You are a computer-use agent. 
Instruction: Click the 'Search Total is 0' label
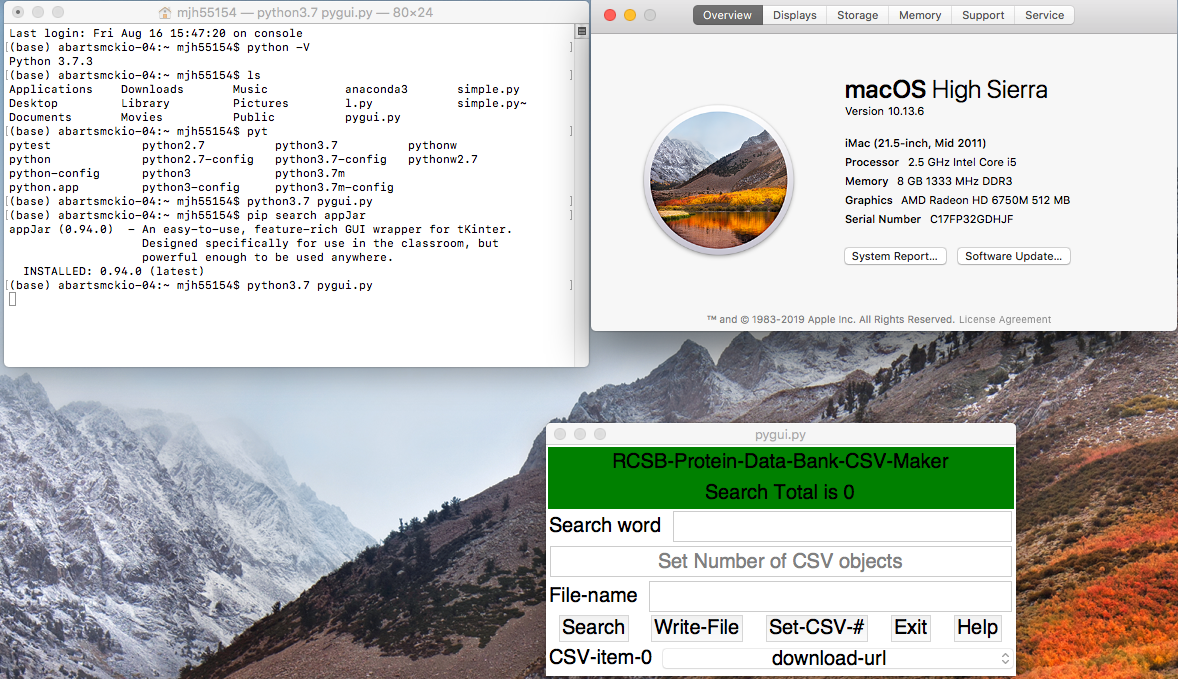[x=780, y=492]
